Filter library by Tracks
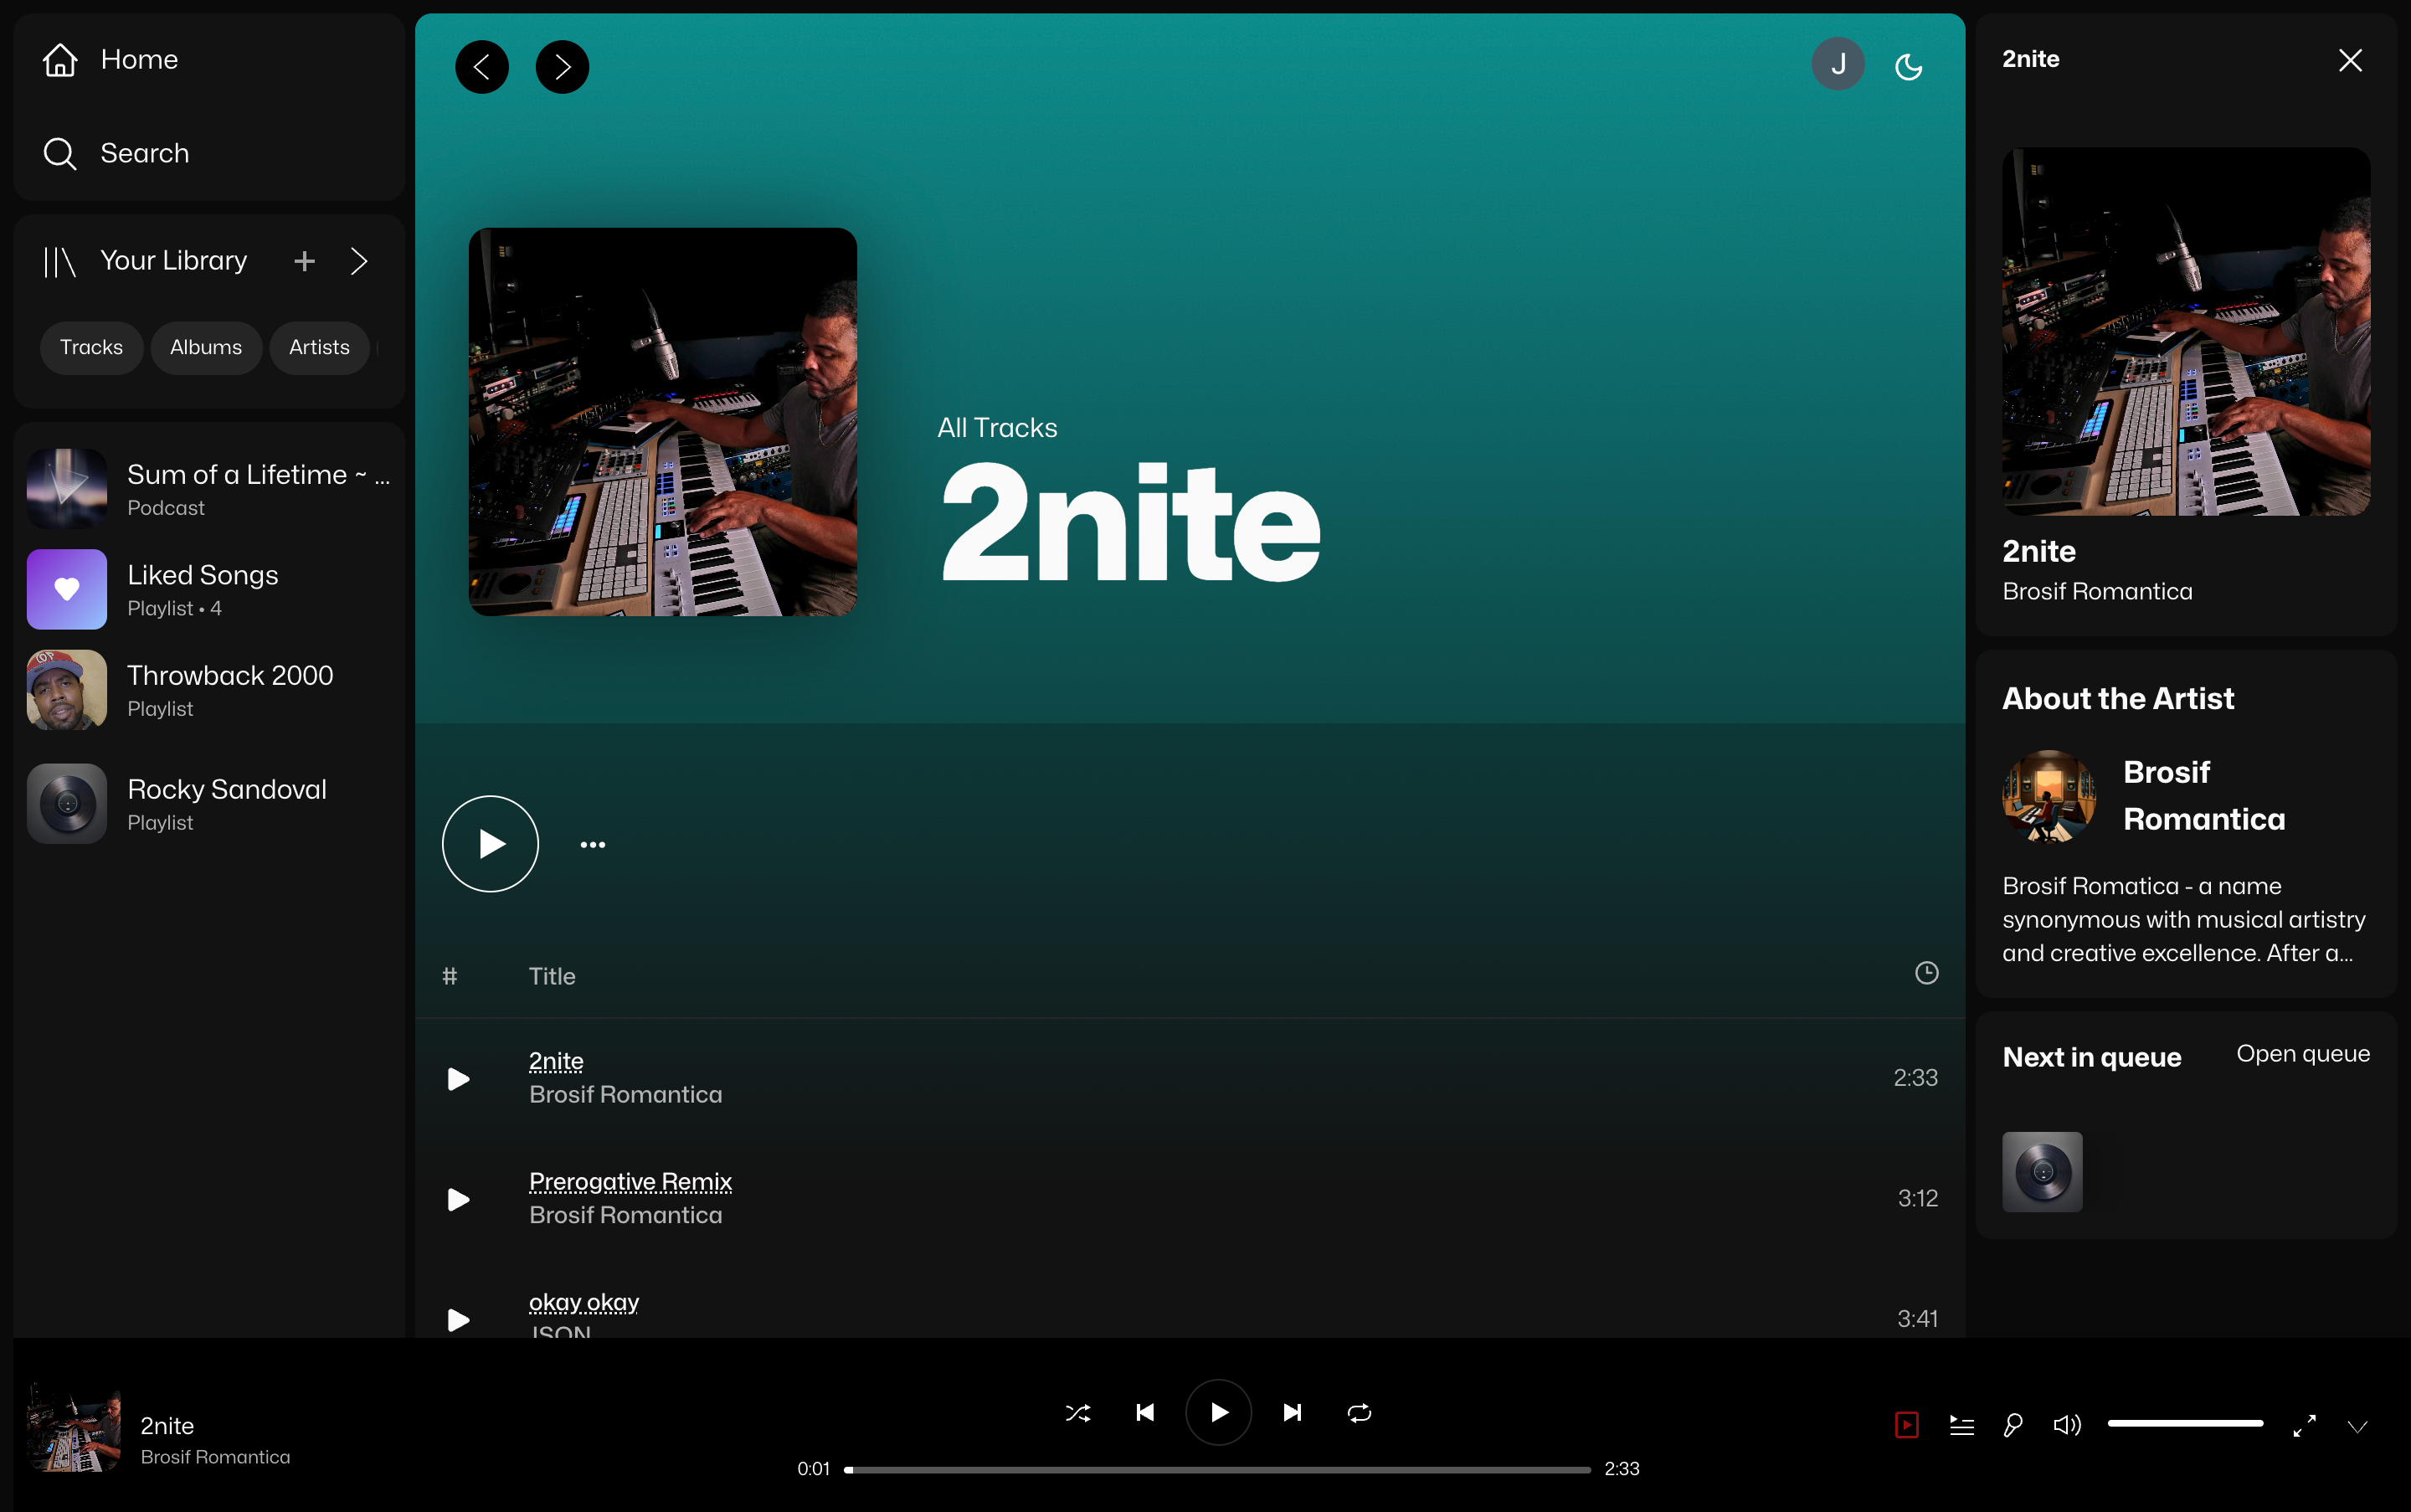This screenshot has width=2411, height=1512. click(x=91, y=347)
